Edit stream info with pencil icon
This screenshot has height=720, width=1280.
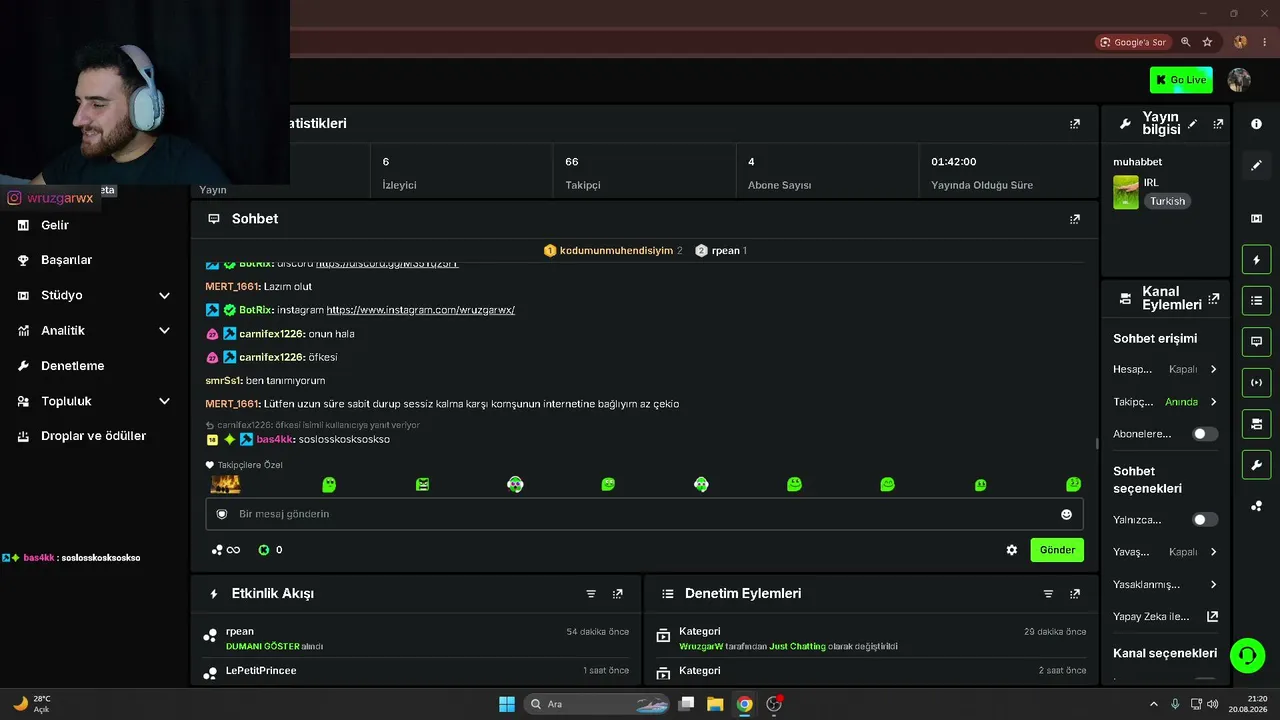pyautogui.click(x=1192, y=124)
